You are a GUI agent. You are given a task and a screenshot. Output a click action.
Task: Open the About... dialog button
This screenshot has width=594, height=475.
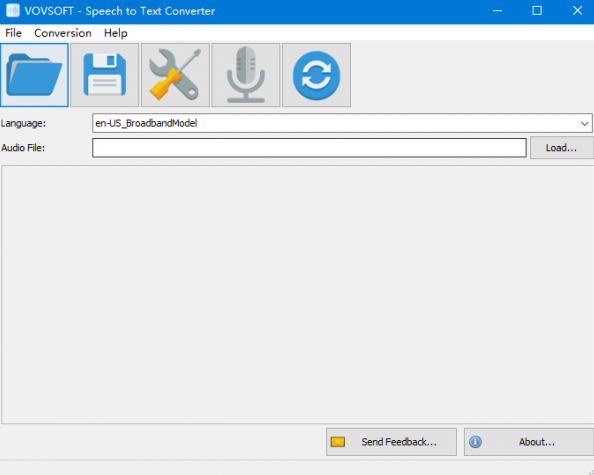click(x=529, y=442)
